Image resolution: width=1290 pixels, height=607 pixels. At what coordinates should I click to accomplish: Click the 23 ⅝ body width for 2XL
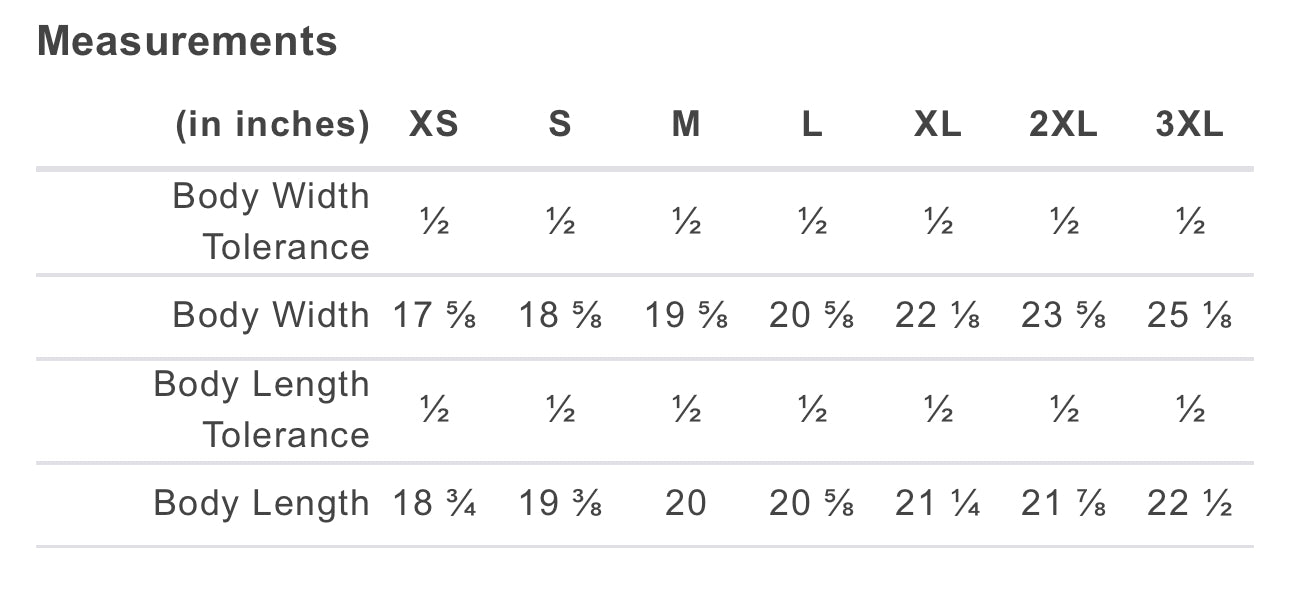pos(1063,316)
